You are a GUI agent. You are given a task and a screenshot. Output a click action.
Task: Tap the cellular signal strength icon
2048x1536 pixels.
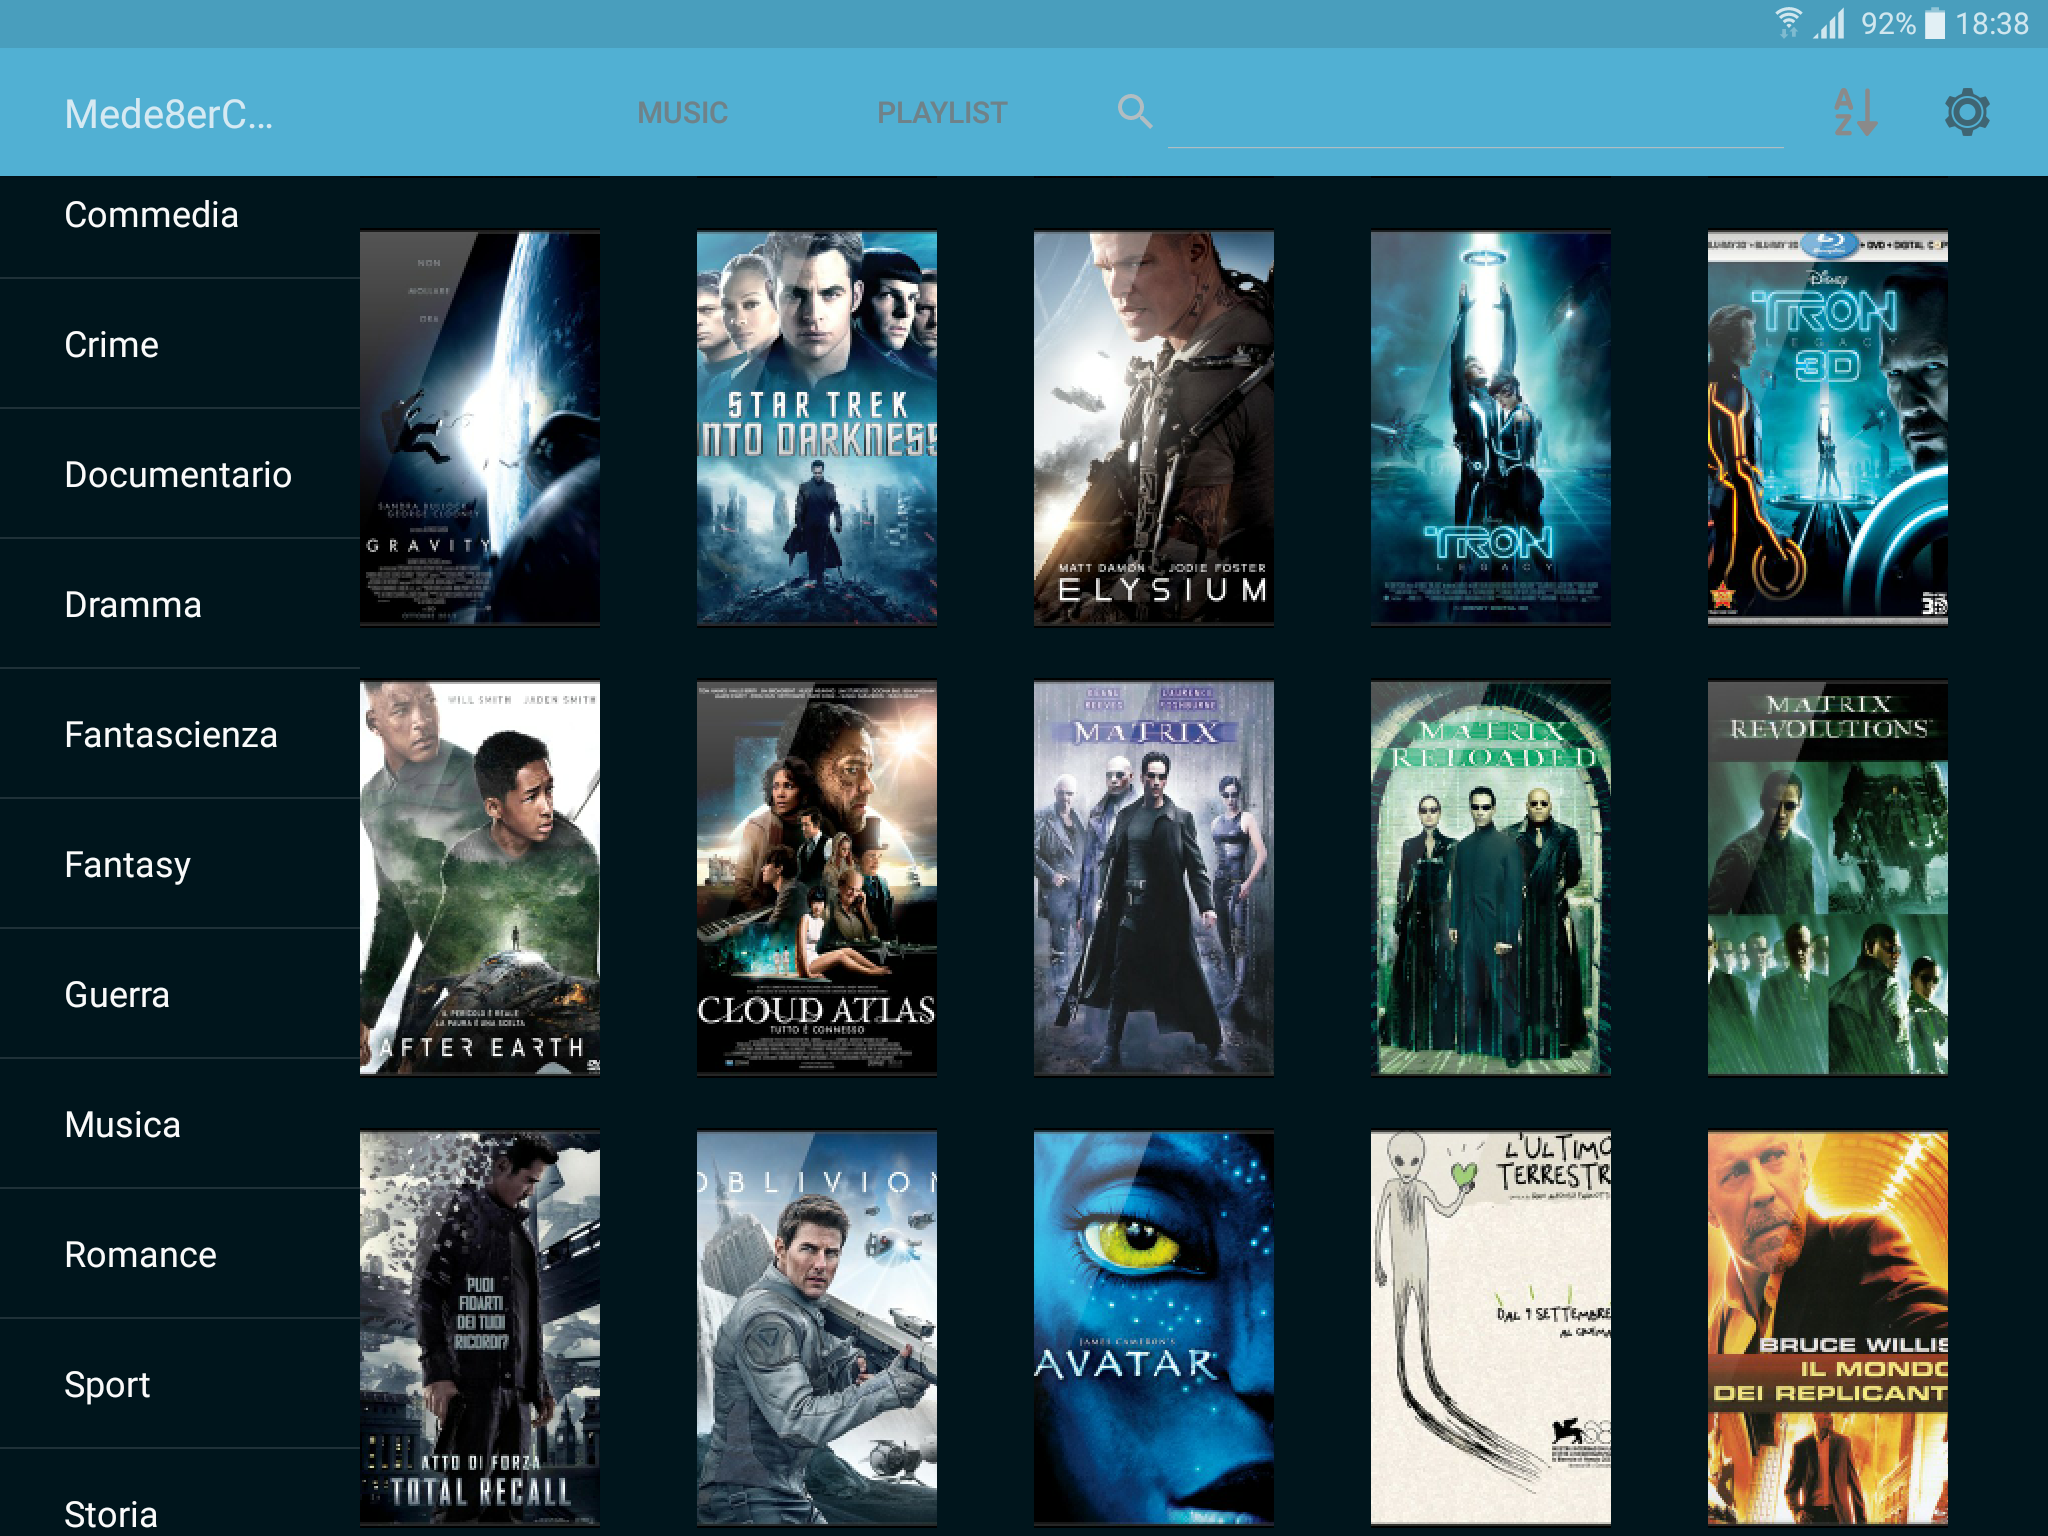coord(1830,23)
